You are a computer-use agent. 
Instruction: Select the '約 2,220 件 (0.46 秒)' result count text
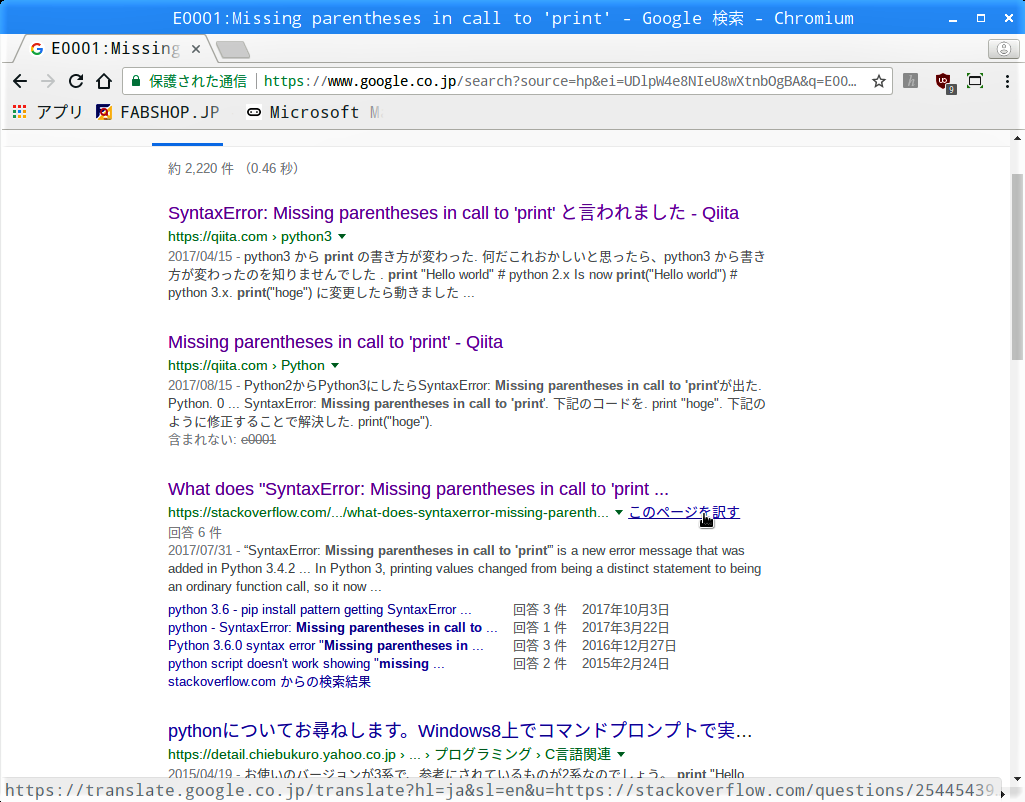[233, 169]
